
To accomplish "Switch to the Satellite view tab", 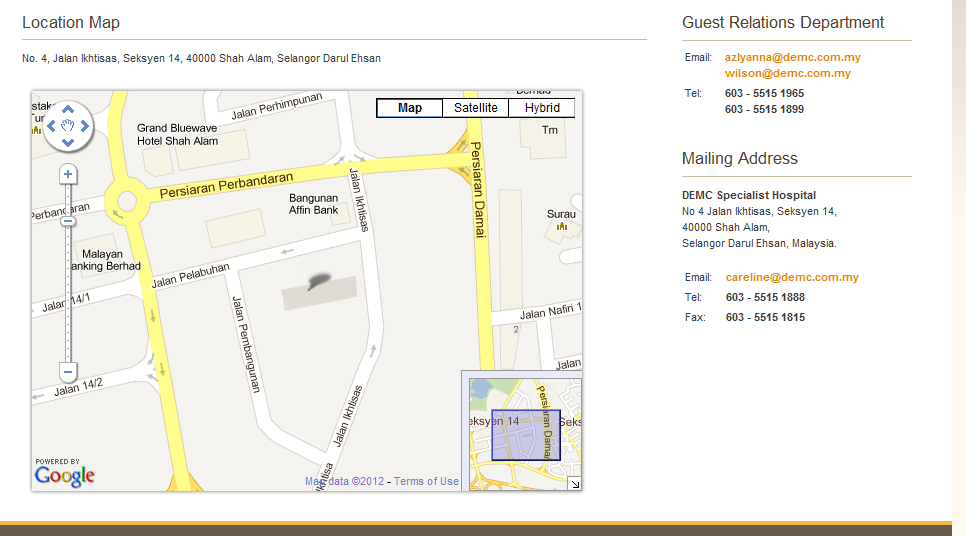I will 476,108.
